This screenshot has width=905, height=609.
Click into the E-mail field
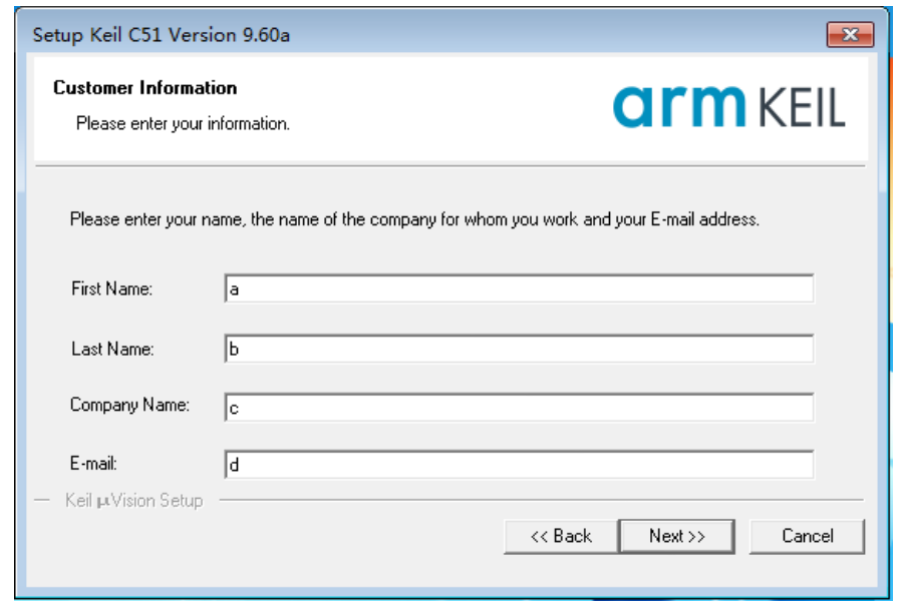(519, 464)
